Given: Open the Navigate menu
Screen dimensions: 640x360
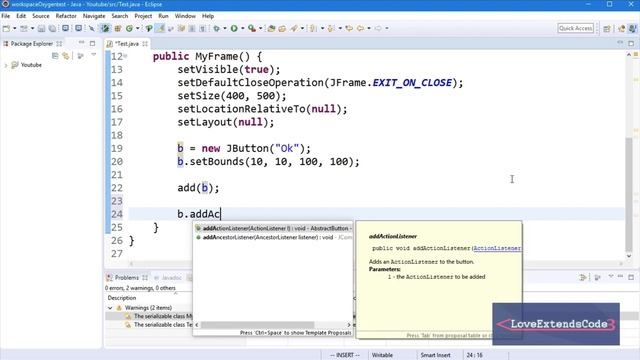Looking at the screenshot, I should [x=94, y=16].
